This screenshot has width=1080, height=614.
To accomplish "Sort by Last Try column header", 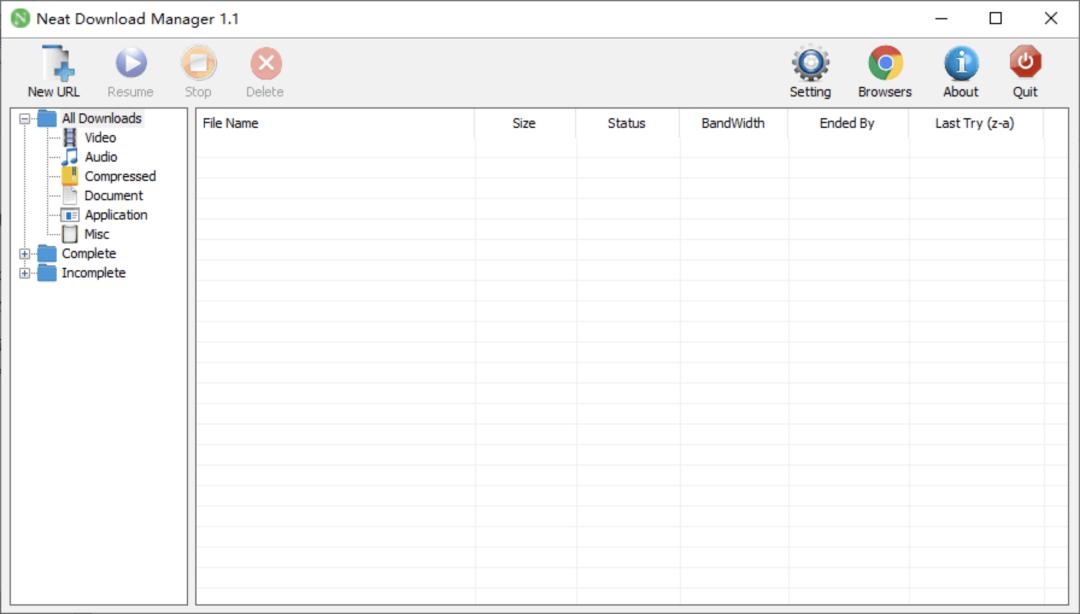I will (x=975, y=123).
